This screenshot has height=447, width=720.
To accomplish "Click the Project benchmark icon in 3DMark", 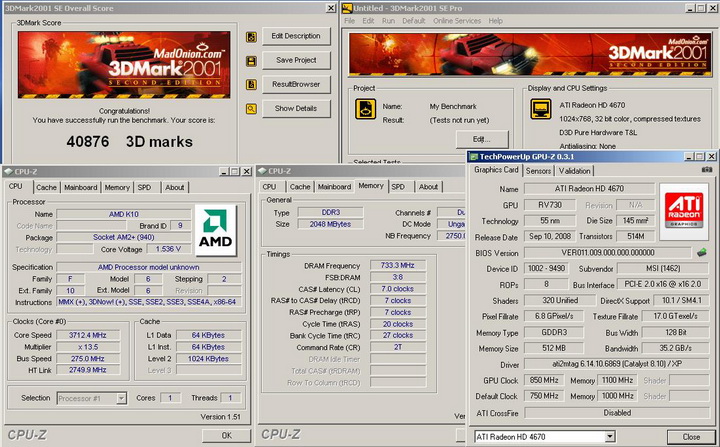I will coord(366,109).
